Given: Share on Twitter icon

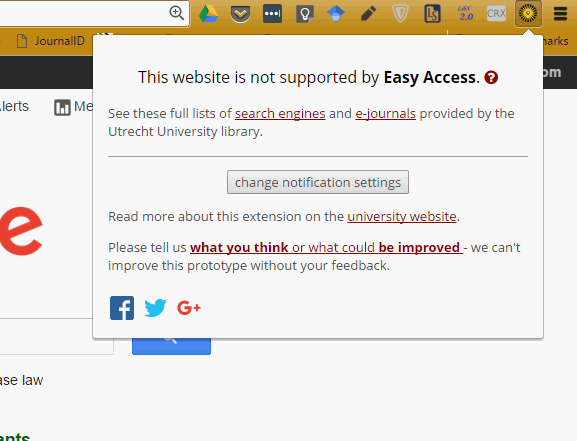Looking at the screenshot, I should (x=155, y=308).
